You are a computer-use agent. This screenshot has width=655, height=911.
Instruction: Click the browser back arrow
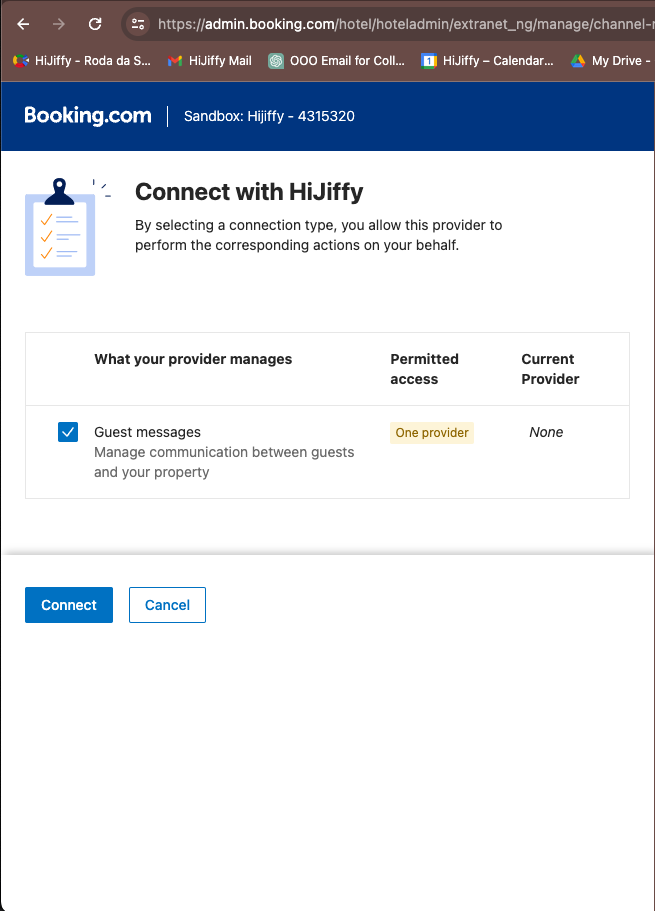point(23,24)
